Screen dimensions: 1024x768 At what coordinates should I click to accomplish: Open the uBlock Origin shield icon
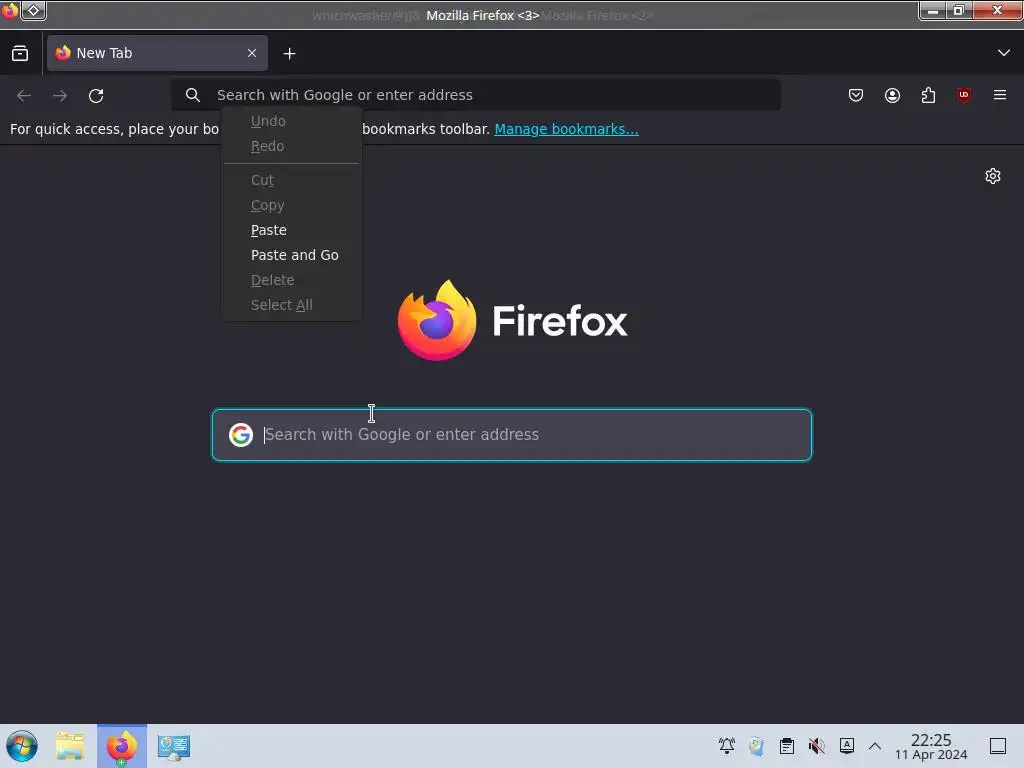point(964,95)
